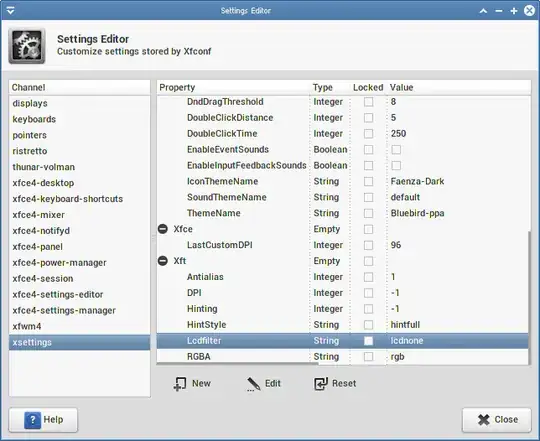Click the Edit pencil icon
The width and height of the screenshot is (540, 441).
pyautogui.click(x=253, y=384)
